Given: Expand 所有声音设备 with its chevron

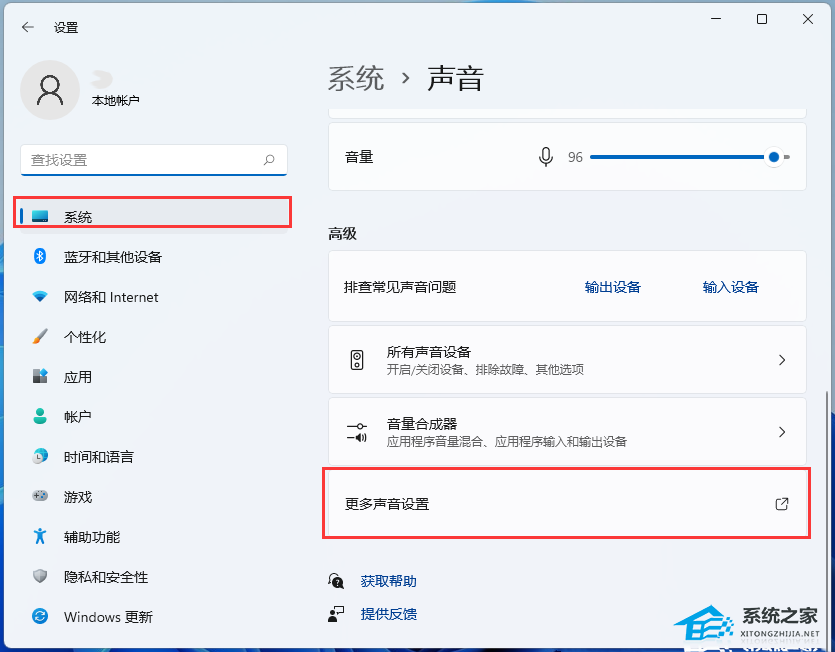Looking at the screenshot, I should tap(782, 360).
